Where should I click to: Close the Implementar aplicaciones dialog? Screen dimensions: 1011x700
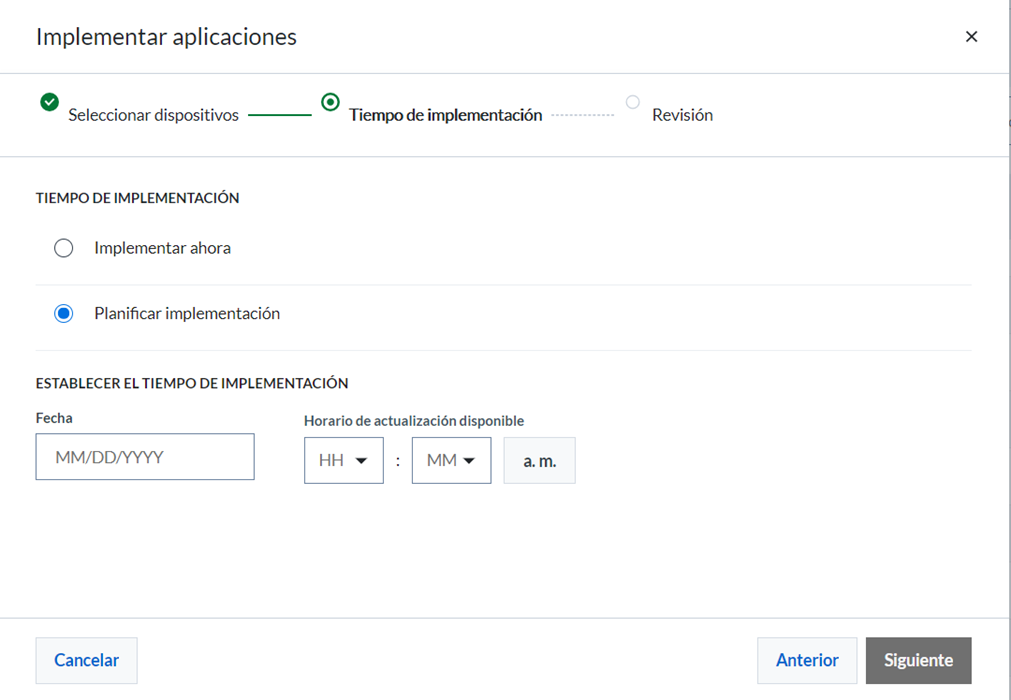[971, 37]
